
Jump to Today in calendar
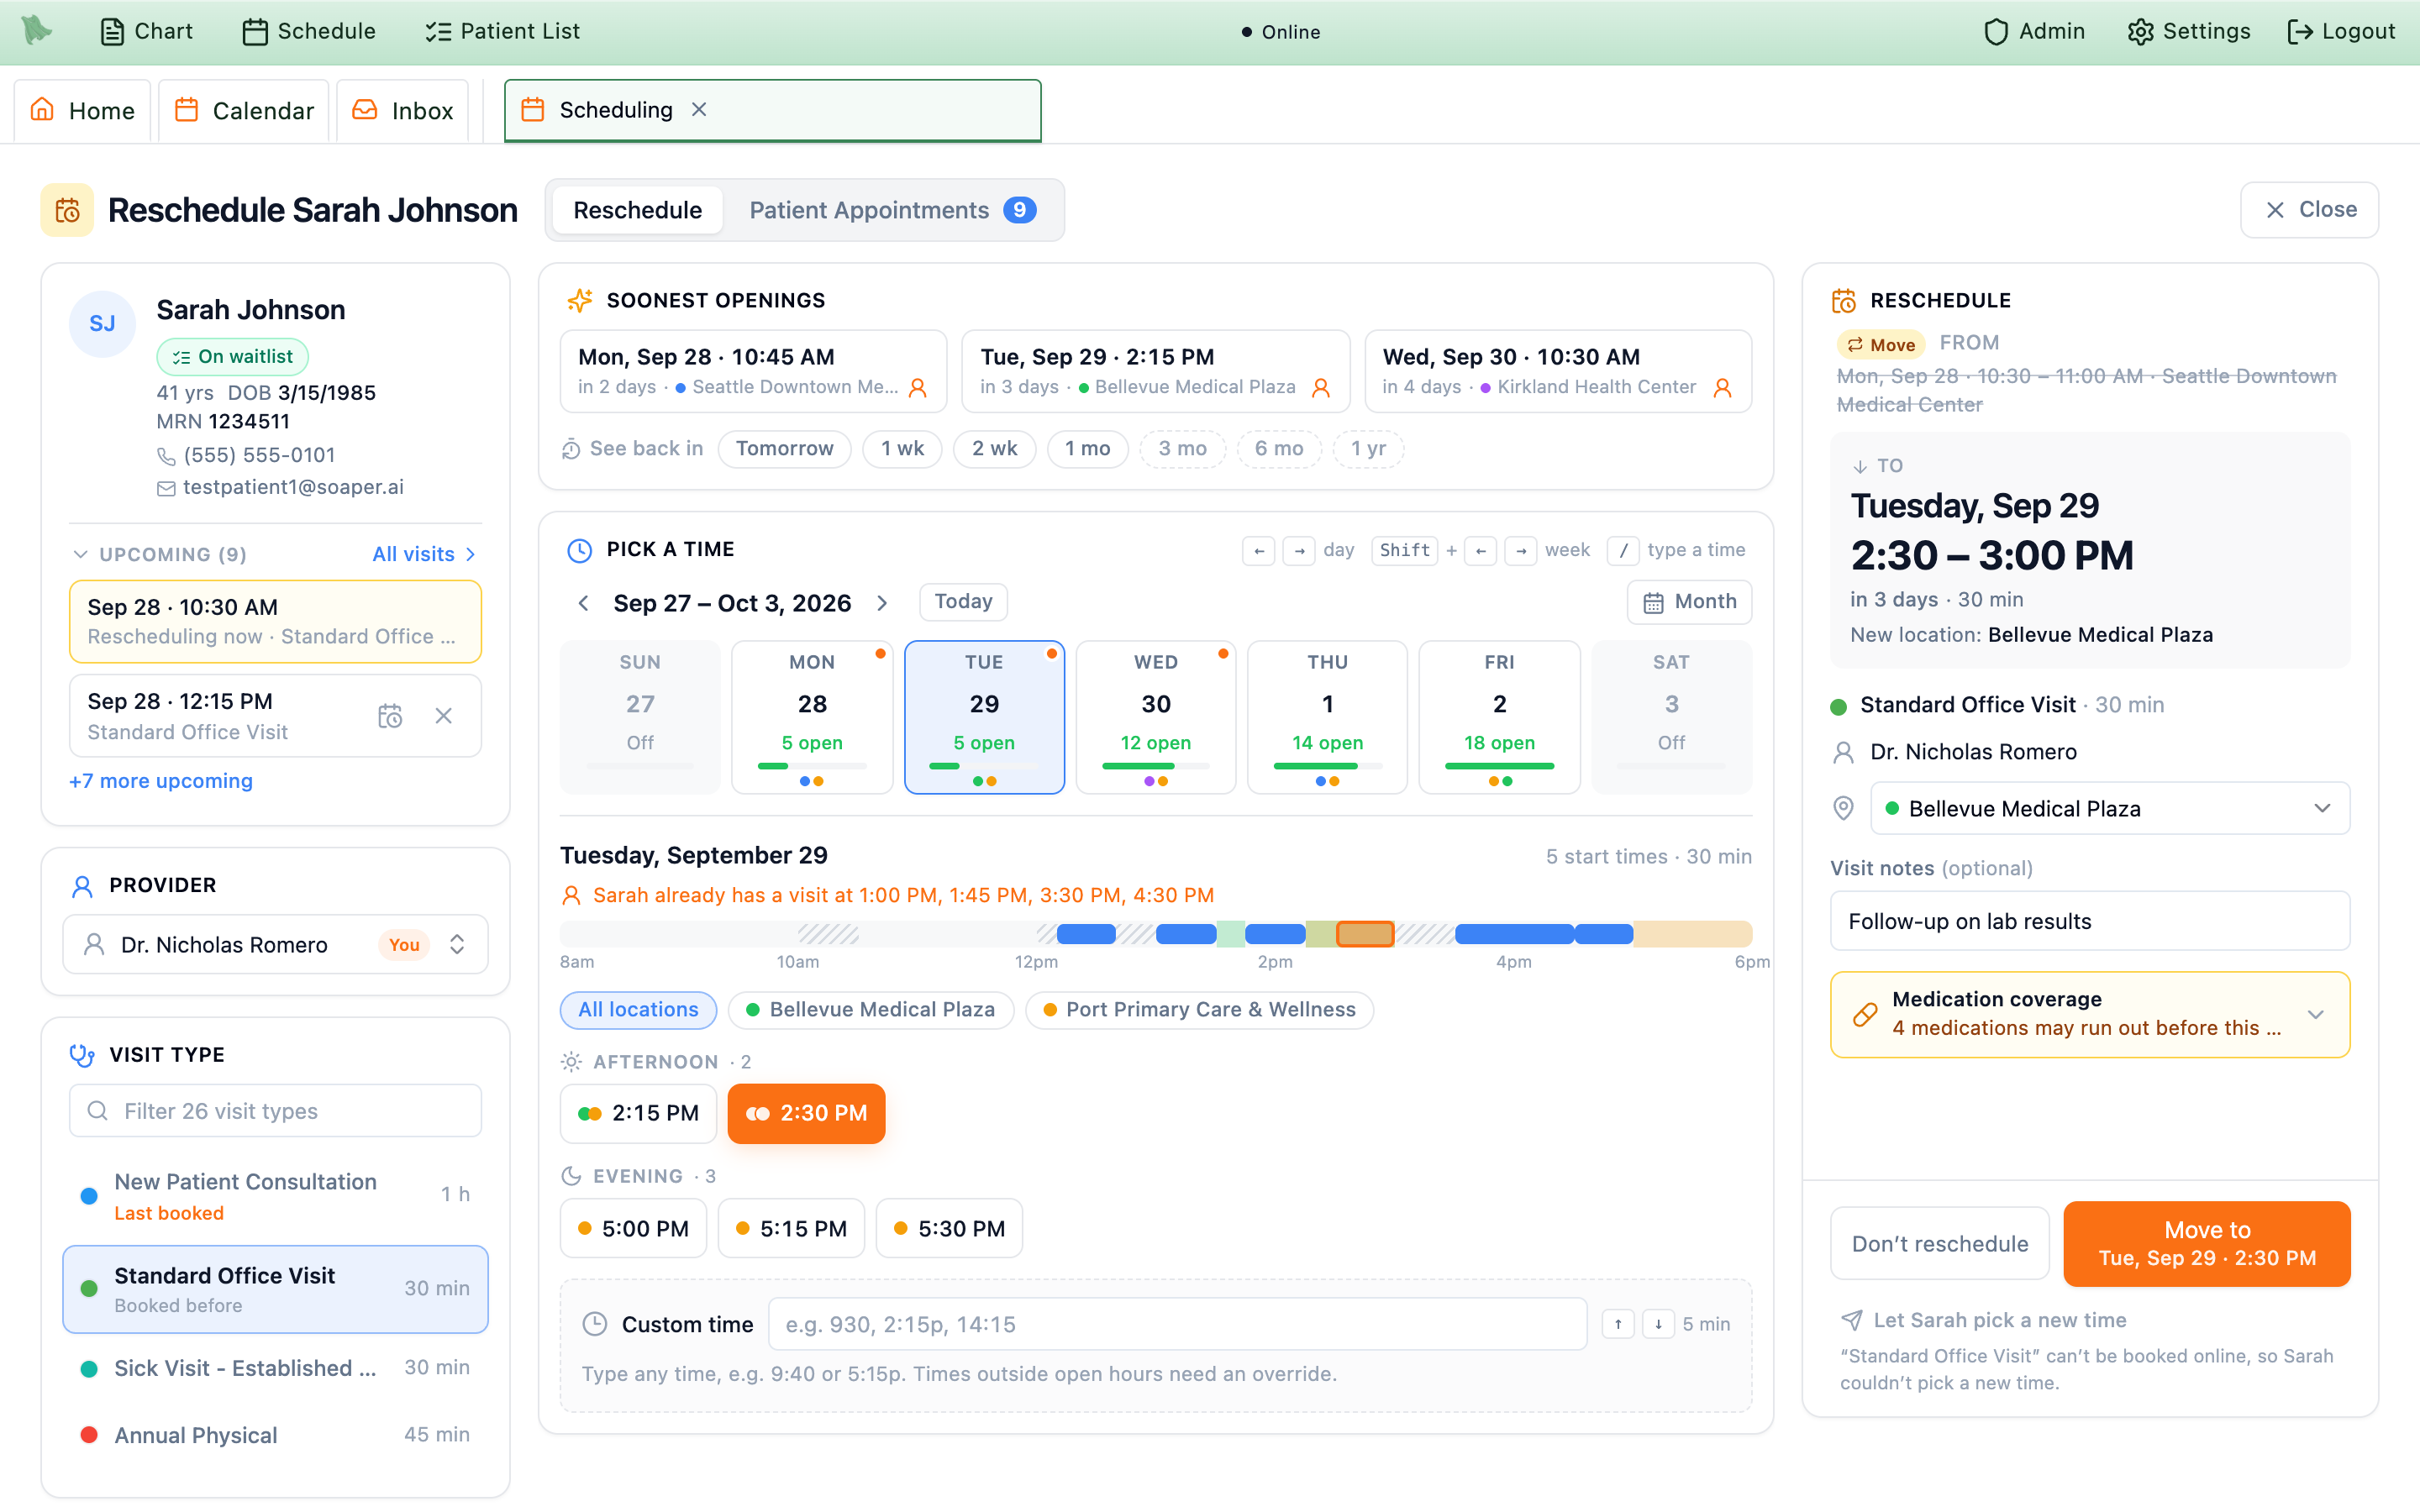click(x=963, y=602)
